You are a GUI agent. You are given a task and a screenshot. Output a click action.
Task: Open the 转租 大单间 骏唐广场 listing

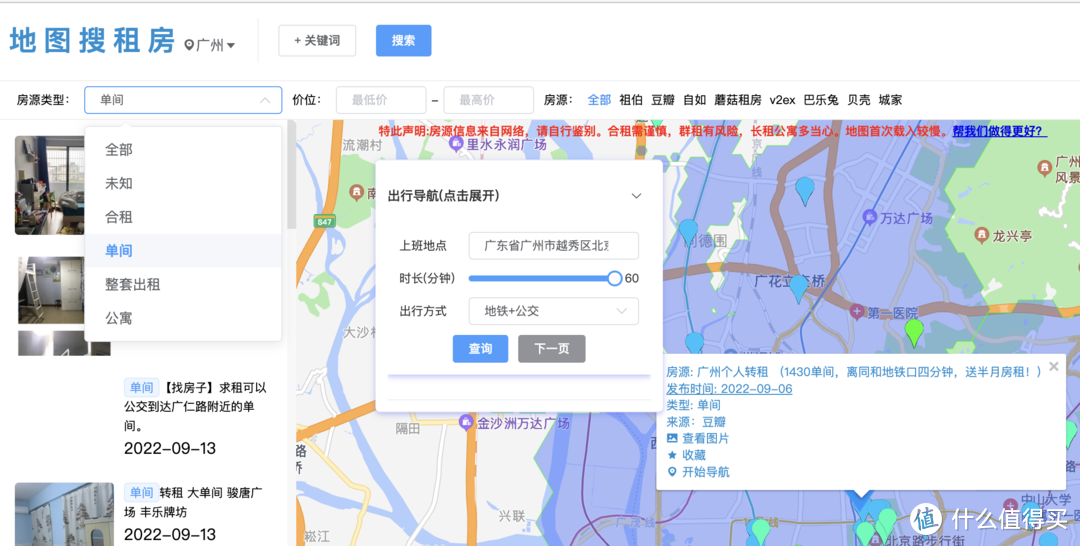(194, 502)
